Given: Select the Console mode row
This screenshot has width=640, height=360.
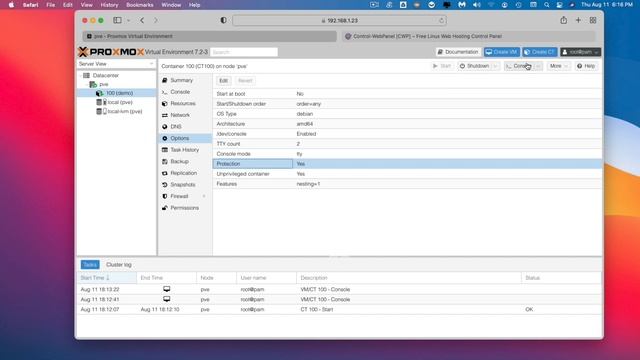Looking at the screenshot, I should tap(407, 154).
